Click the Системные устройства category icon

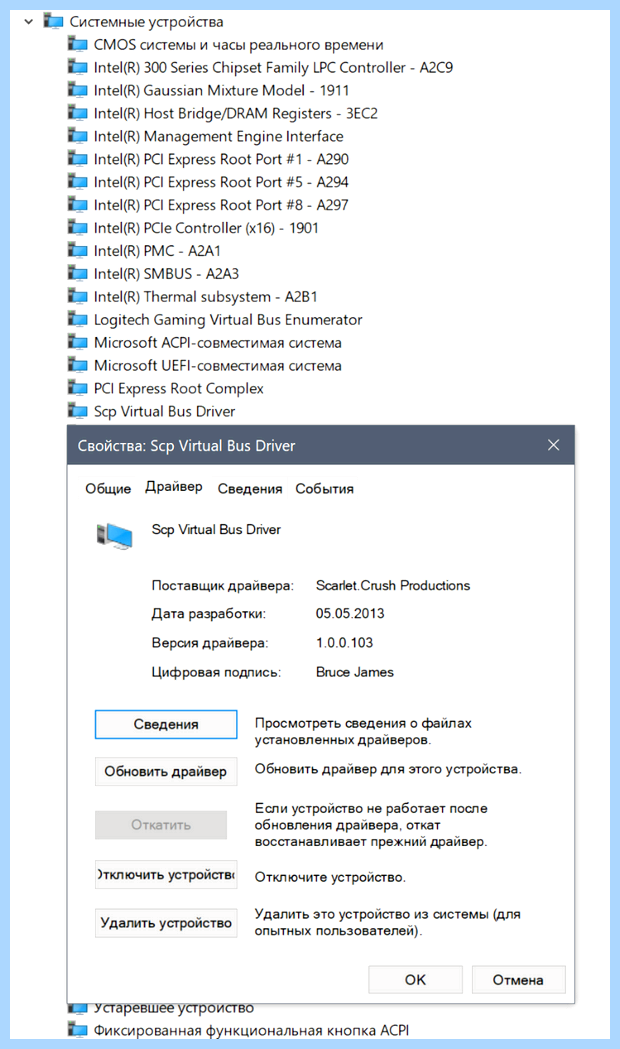click(x=54, y=21)
